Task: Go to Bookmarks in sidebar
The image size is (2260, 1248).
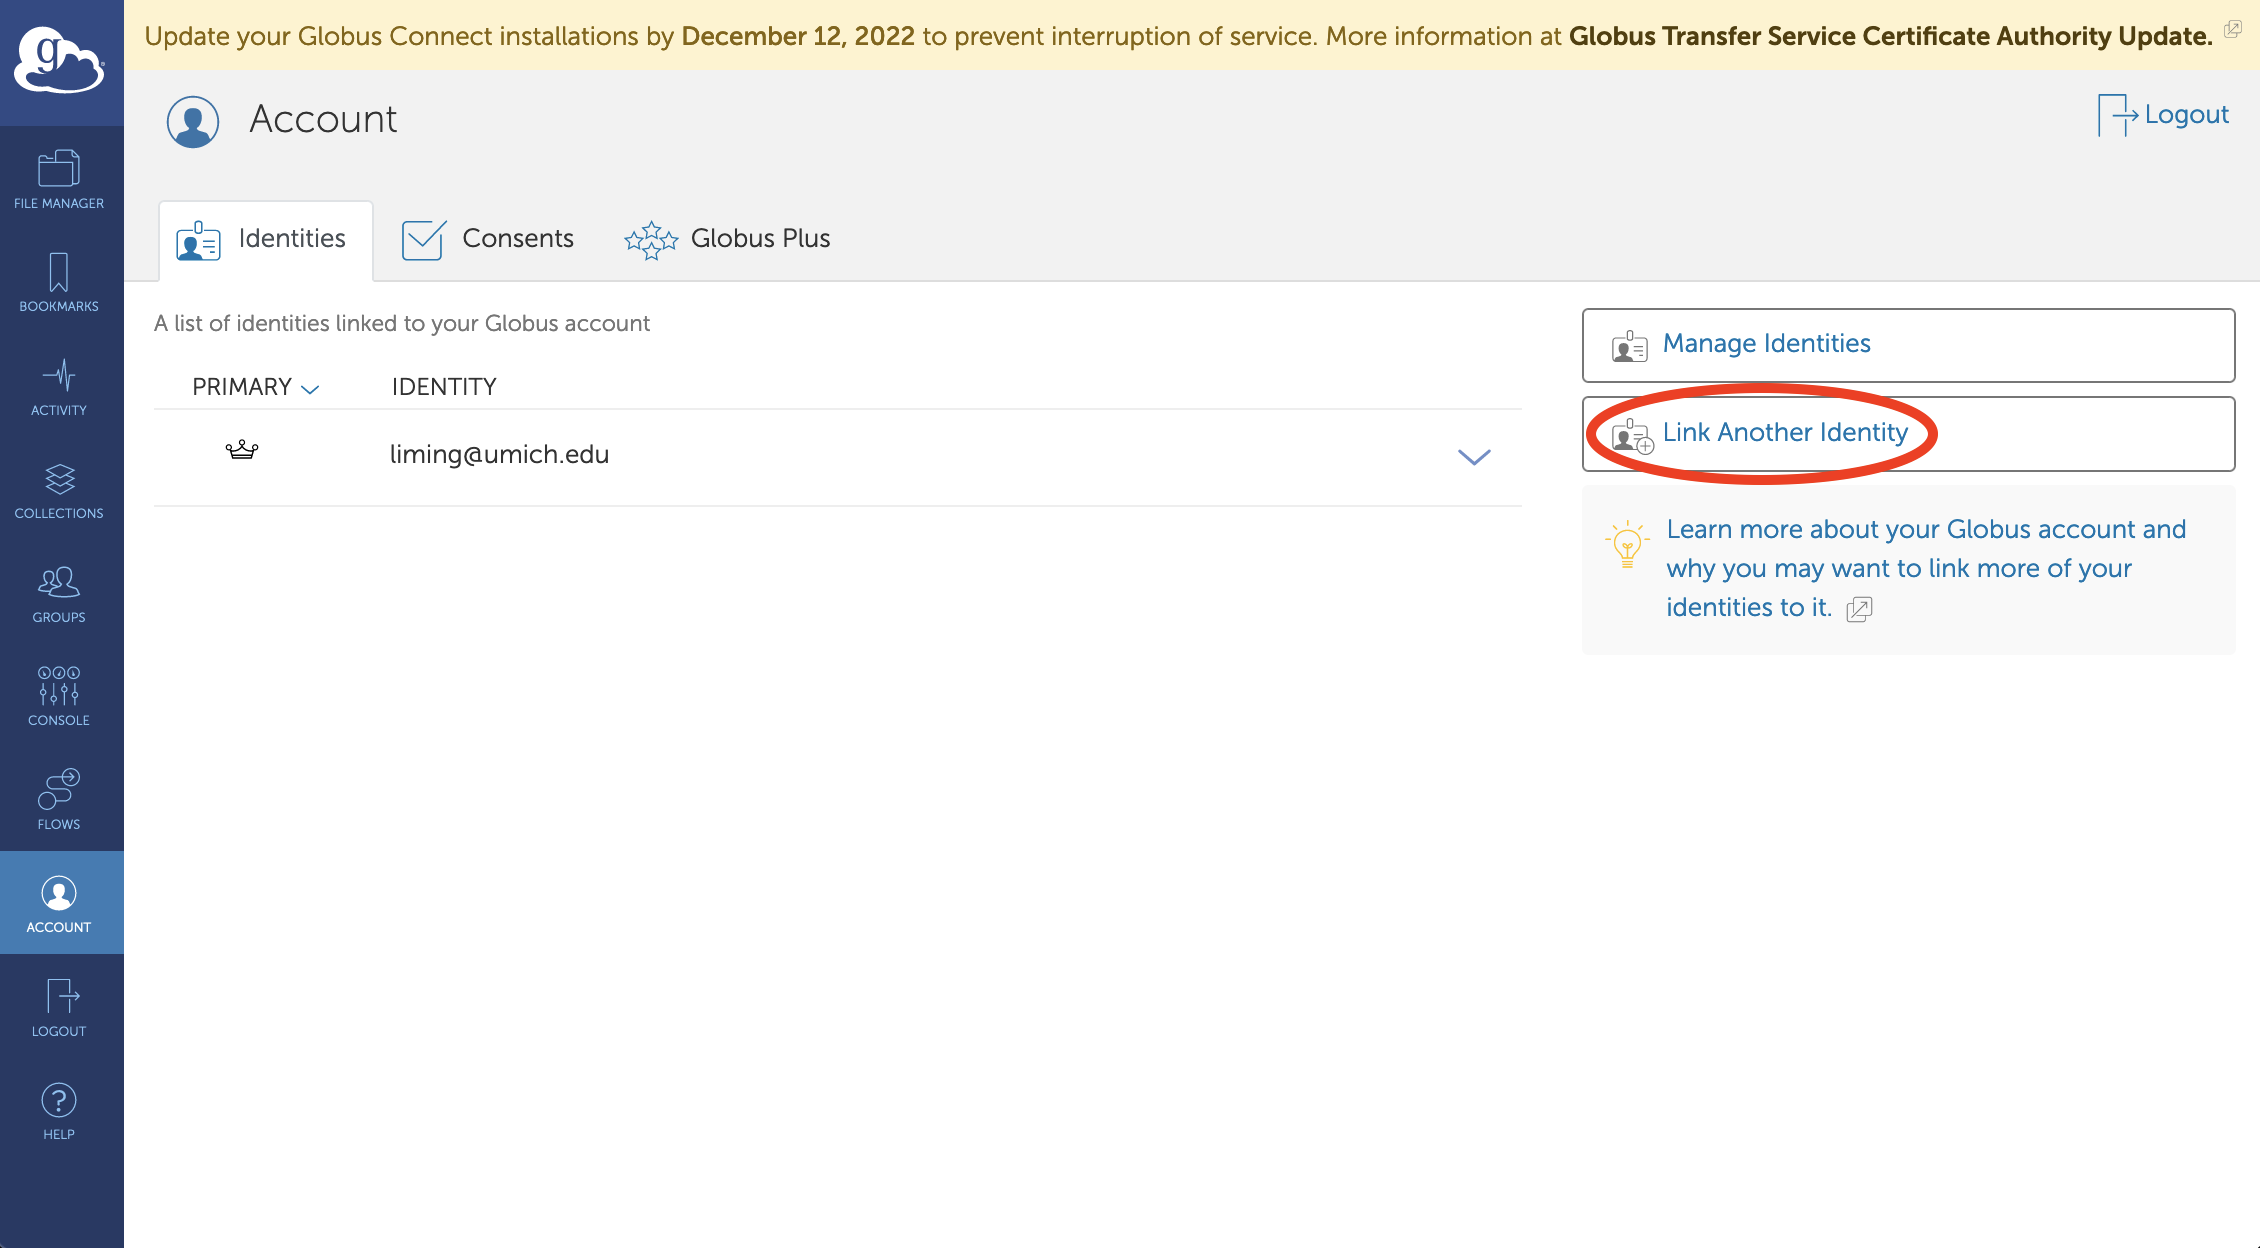Action: [x=59, y=283]
